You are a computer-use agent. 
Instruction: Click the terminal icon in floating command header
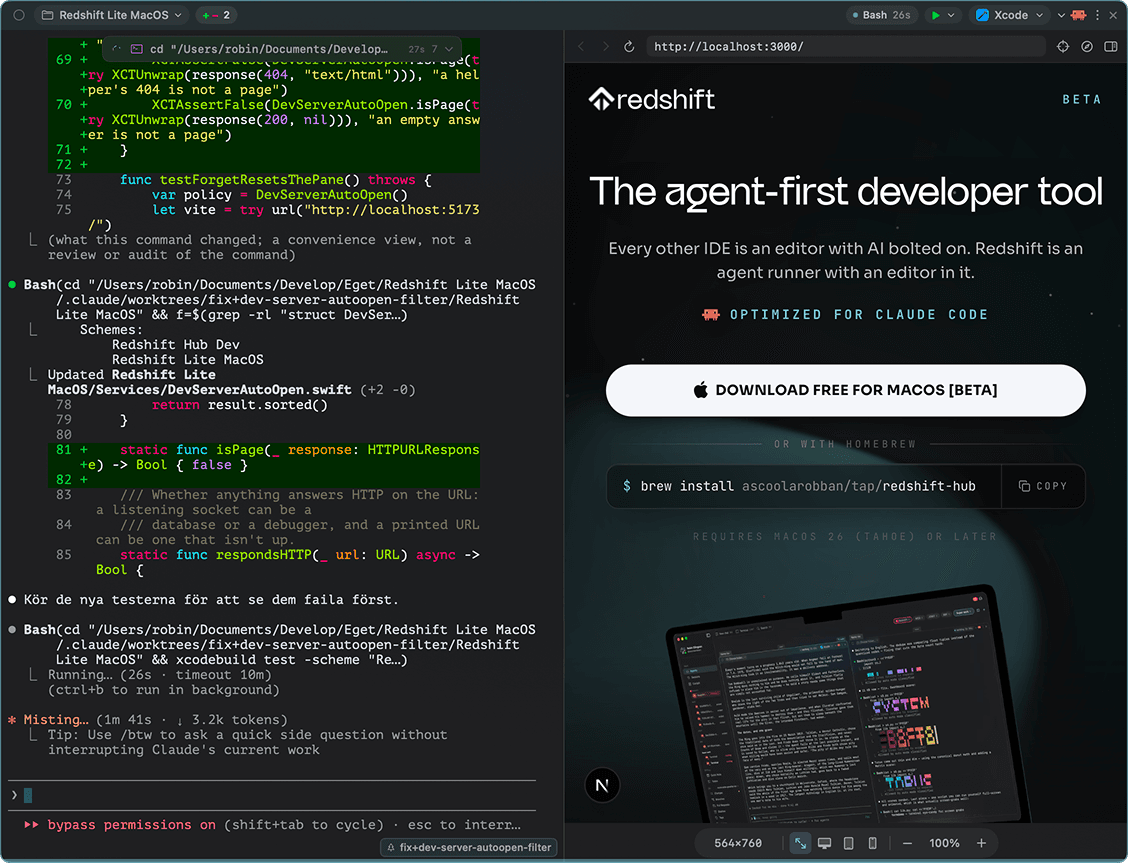(136, 50)
